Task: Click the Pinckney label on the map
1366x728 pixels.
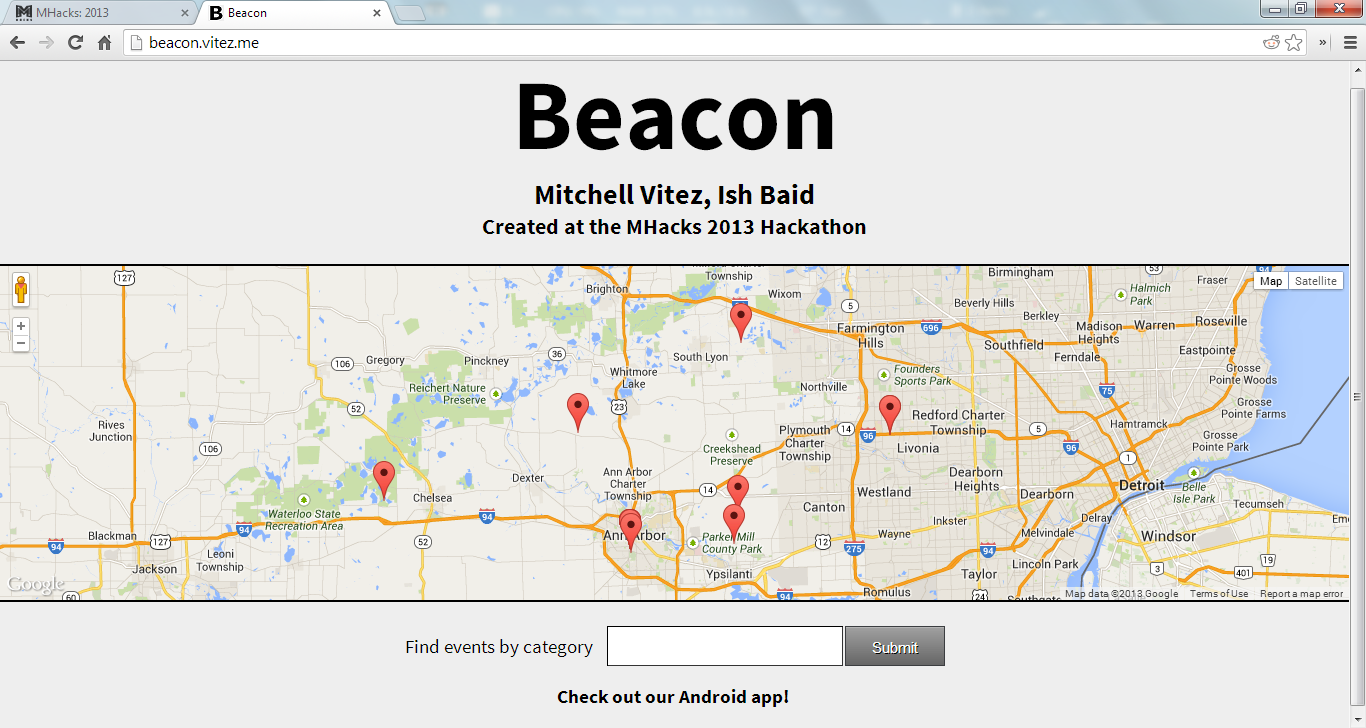Action: pyautogui.click(x=486, y=361)
